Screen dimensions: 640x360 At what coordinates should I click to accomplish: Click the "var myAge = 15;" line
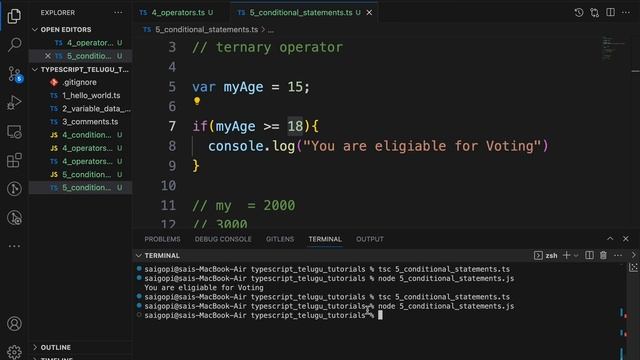click(251, 87)
